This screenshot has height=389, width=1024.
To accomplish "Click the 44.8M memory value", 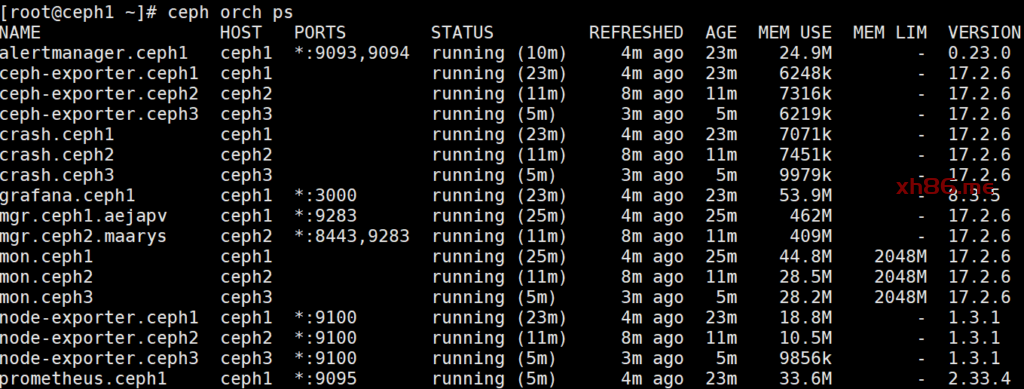I will [805, 257].
